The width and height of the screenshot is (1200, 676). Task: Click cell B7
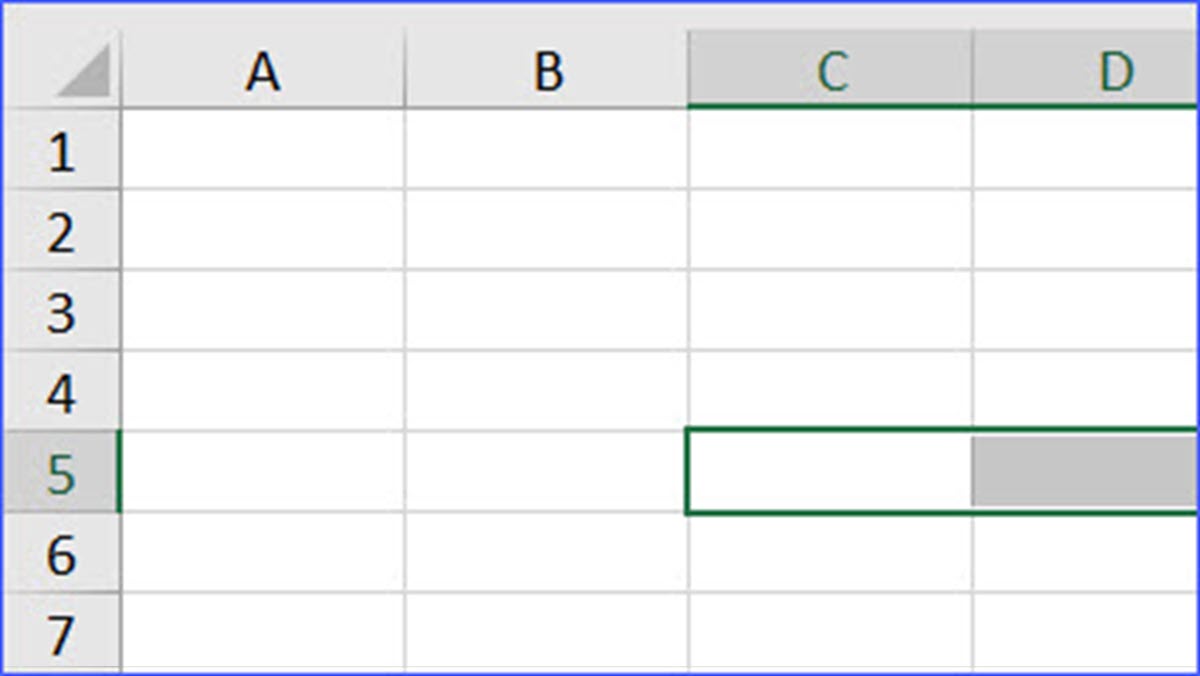coord(547,632)
